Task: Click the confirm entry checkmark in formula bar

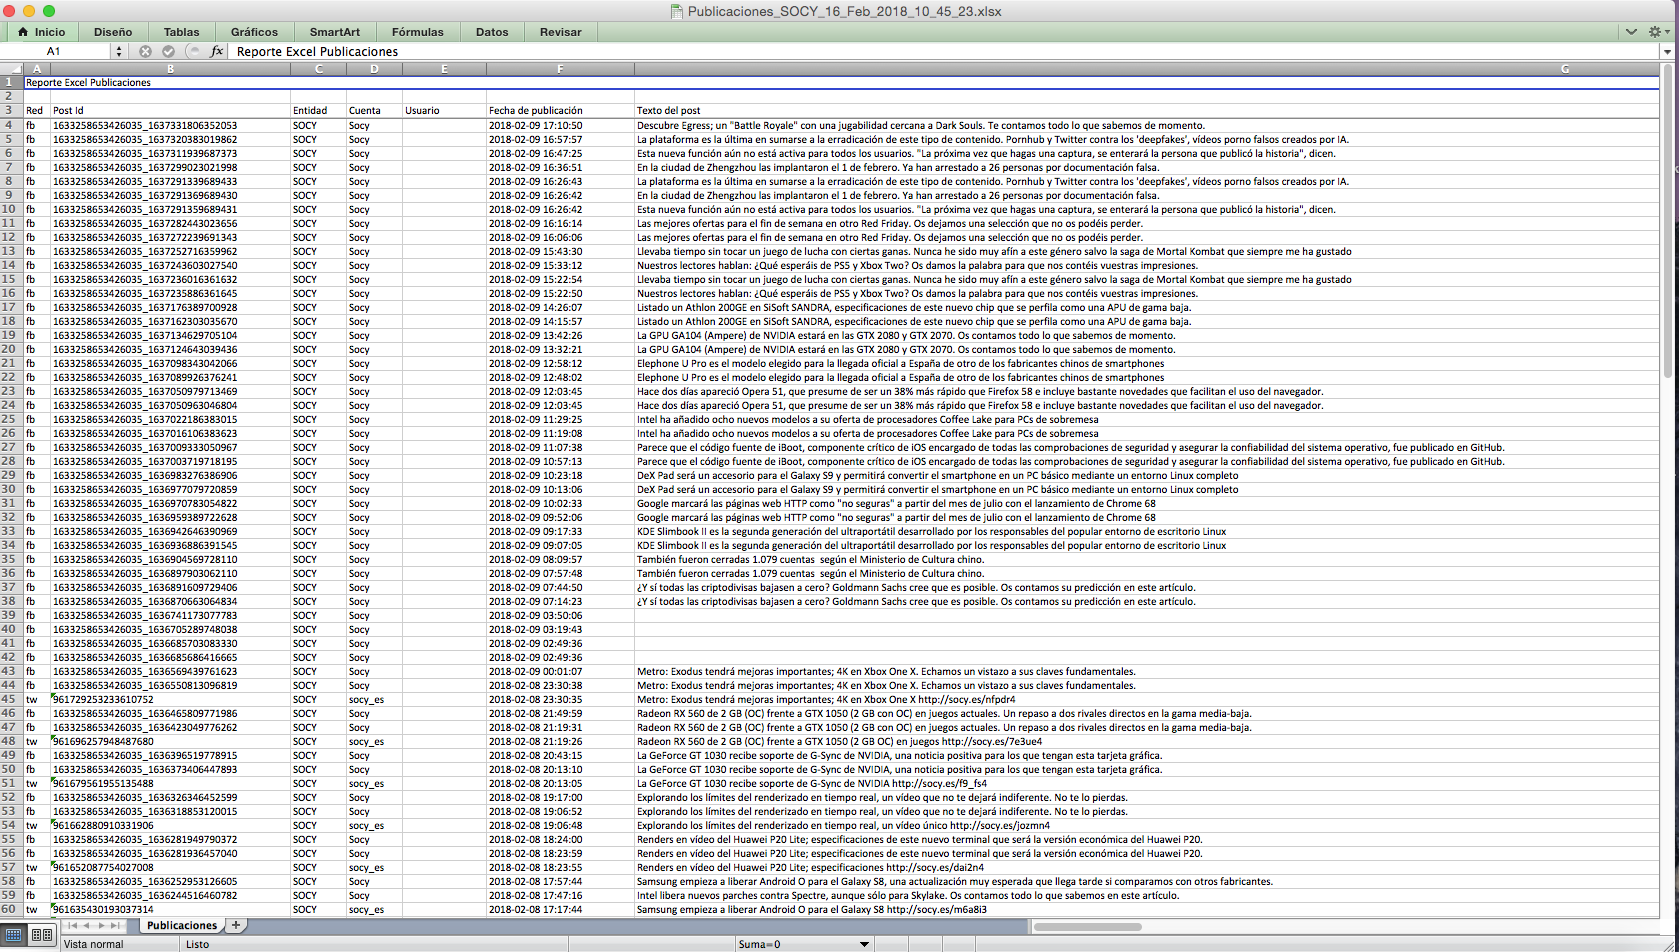Action: (168, 51)
